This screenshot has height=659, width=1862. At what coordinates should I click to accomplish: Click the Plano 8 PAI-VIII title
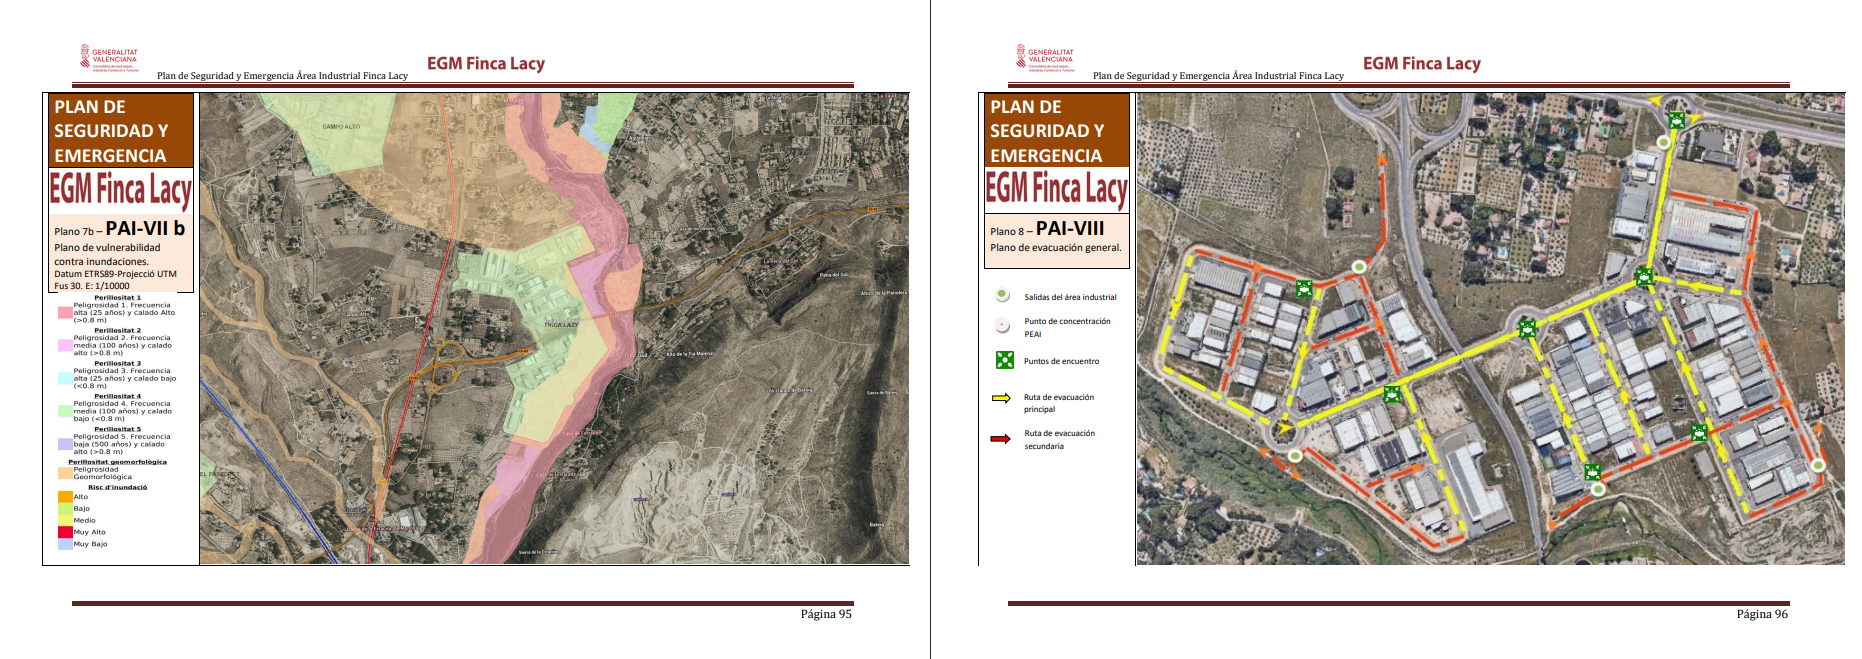[1047, 229]
